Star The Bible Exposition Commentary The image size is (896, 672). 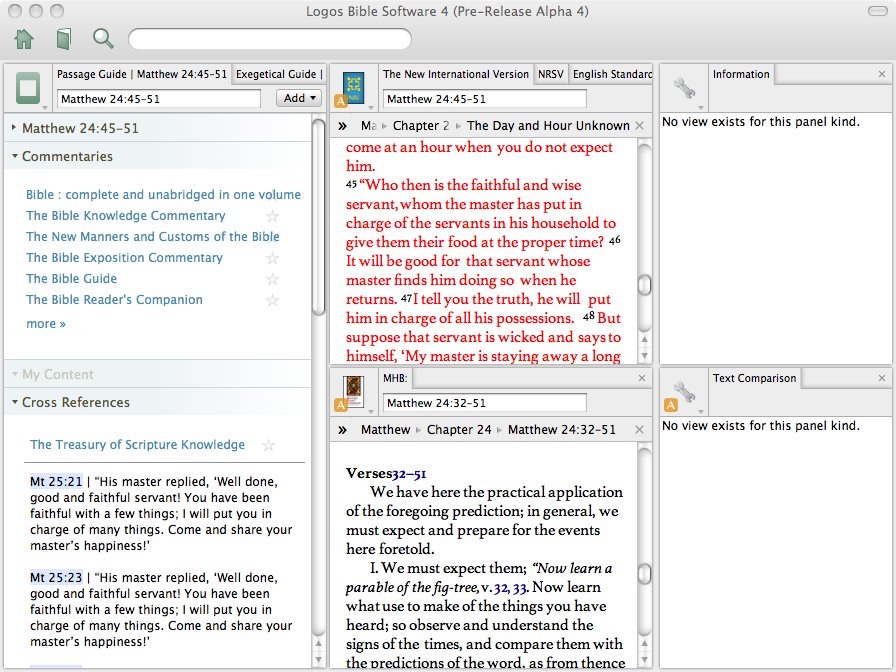tap(273, 258)
